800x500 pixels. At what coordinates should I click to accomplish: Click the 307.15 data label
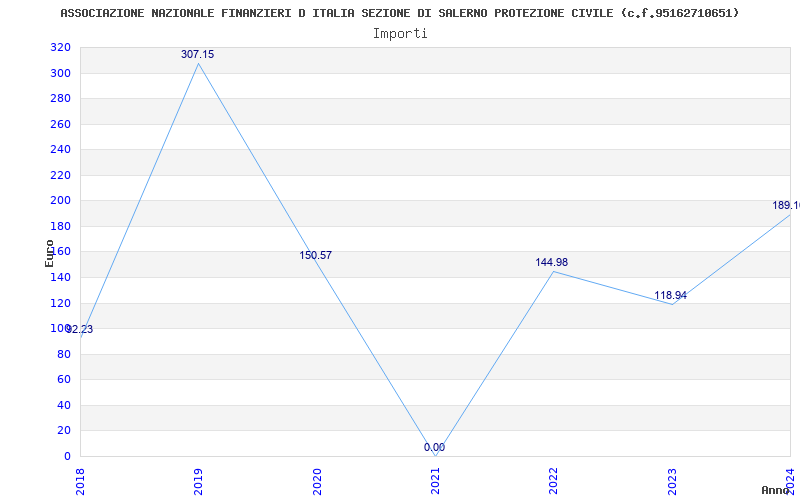coord(197,54)
